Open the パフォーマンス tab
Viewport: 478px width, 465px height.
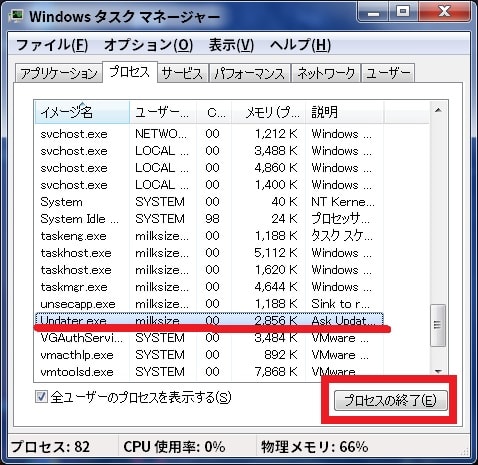[x=250, y=73]
